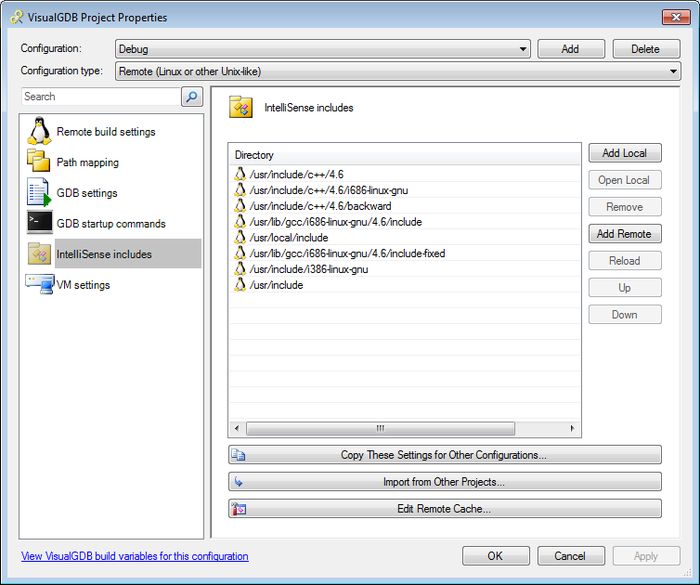Click the icon on Edit Remote Cache button
Viewport: 700px width, 585px height.
(239, 509)
